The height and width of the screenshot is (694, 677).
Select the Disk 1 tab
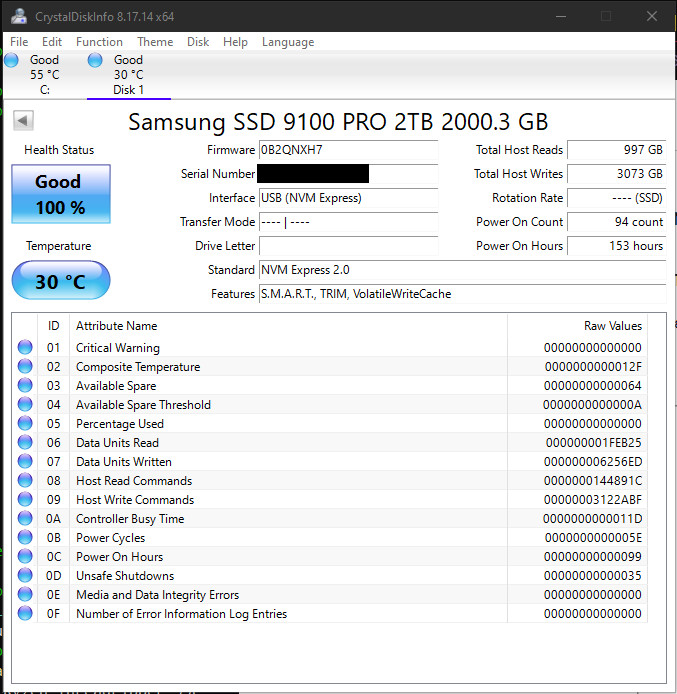click(128, 74)
